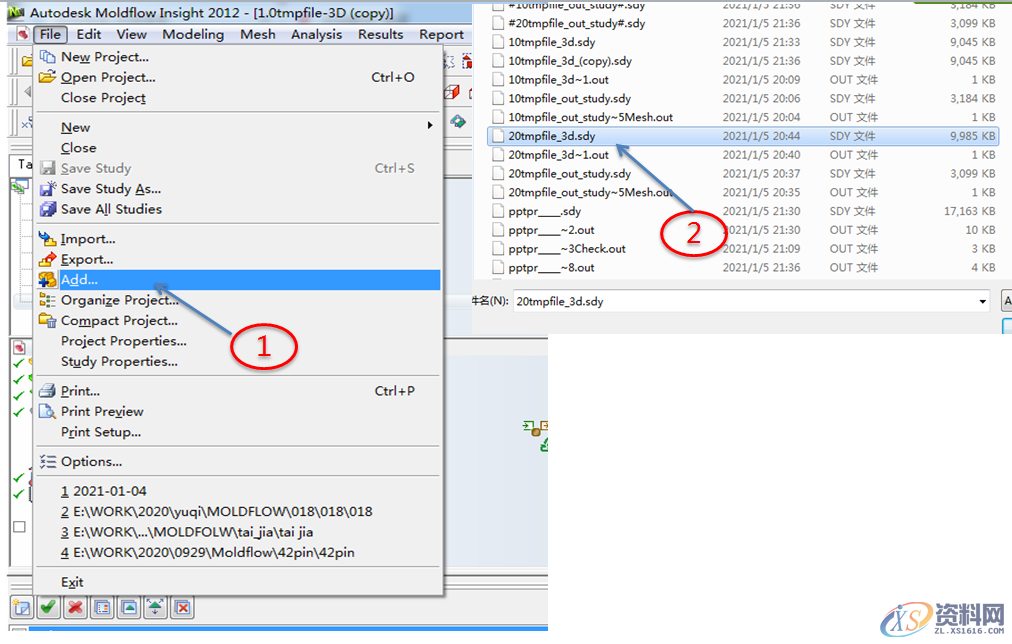This screenshot has width=1012, height=644.
Task: Click the green checkmark icon in bottom toolbar
Action: [x=47, y=607]
